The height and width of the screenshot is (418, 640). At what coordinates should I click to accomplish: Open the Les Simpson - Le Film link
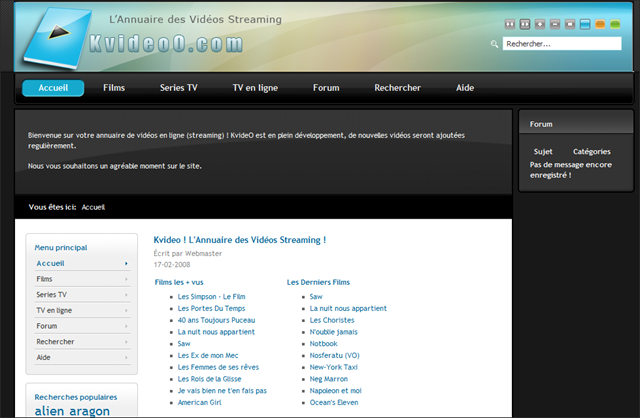click(211, 297)
